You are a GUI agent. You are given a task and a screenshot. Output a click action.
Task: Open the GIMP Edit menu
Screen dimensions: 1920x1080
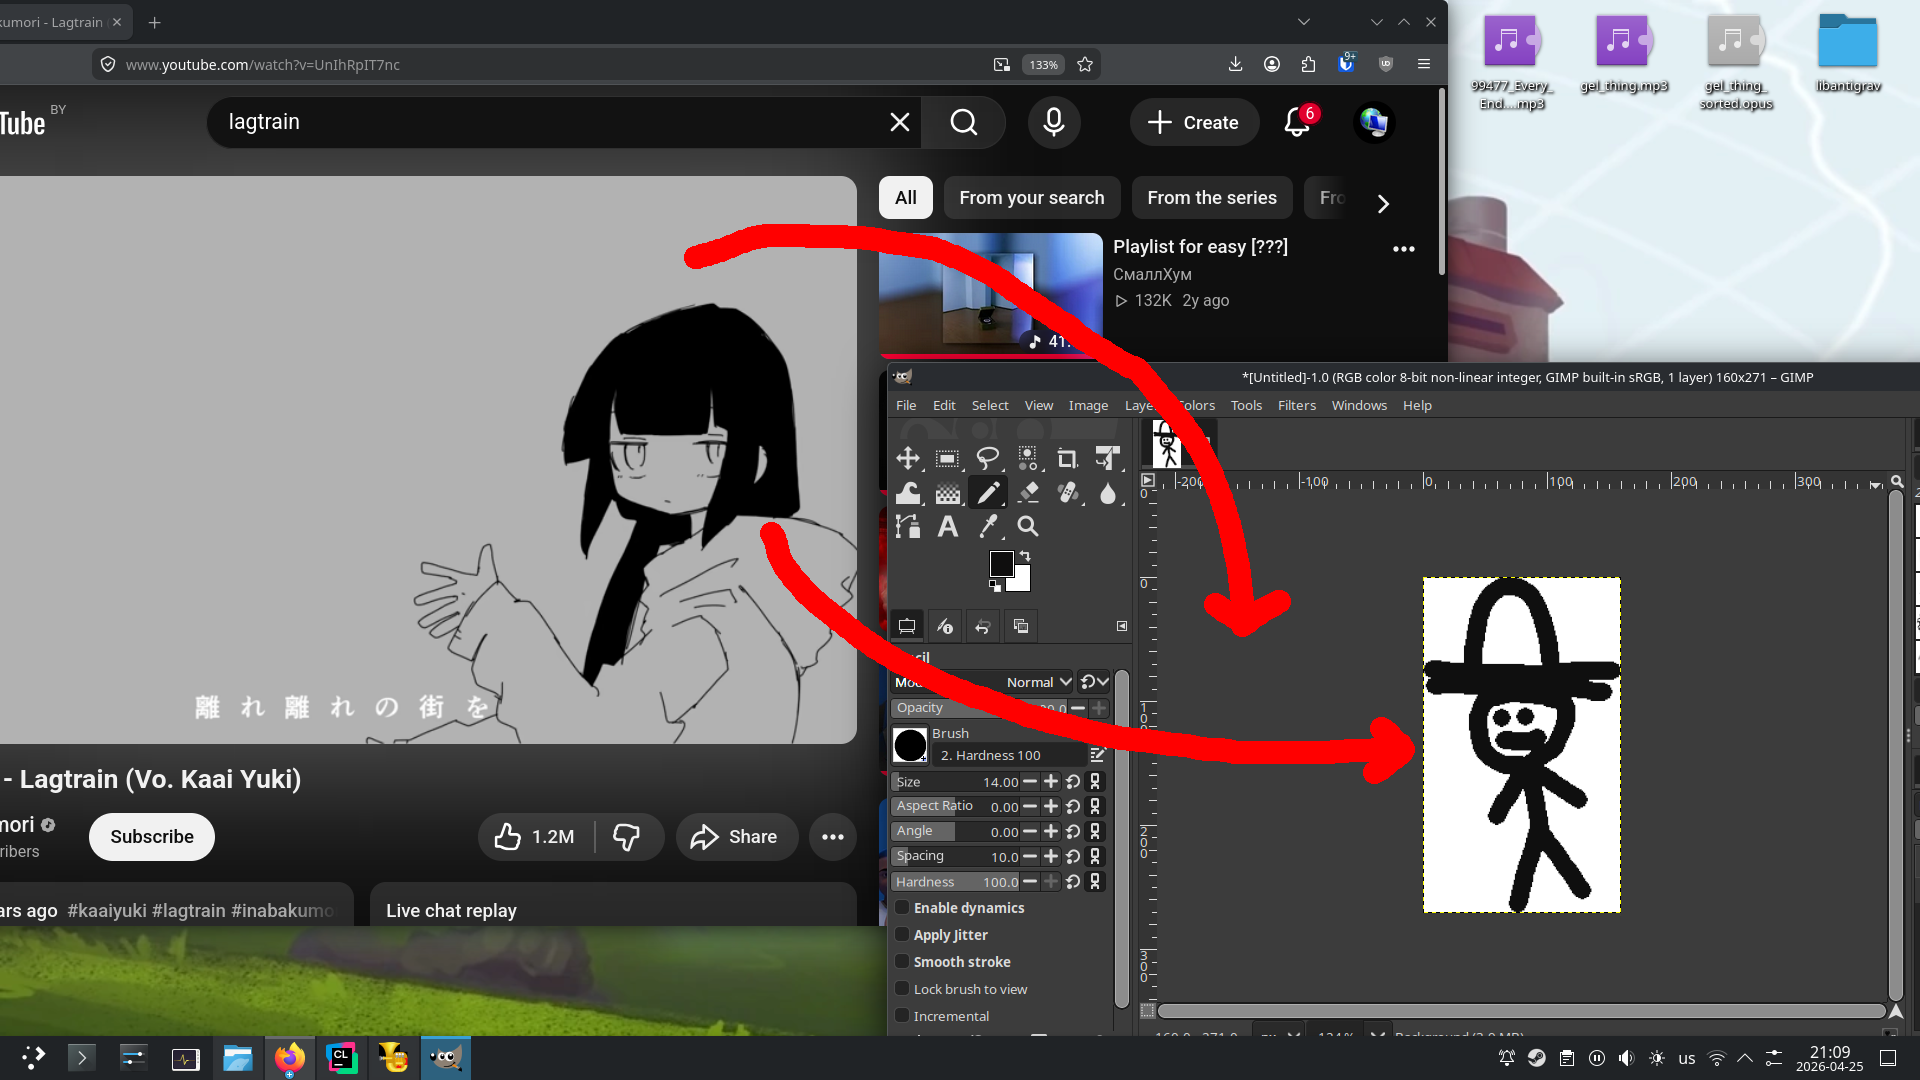[944, 405]
